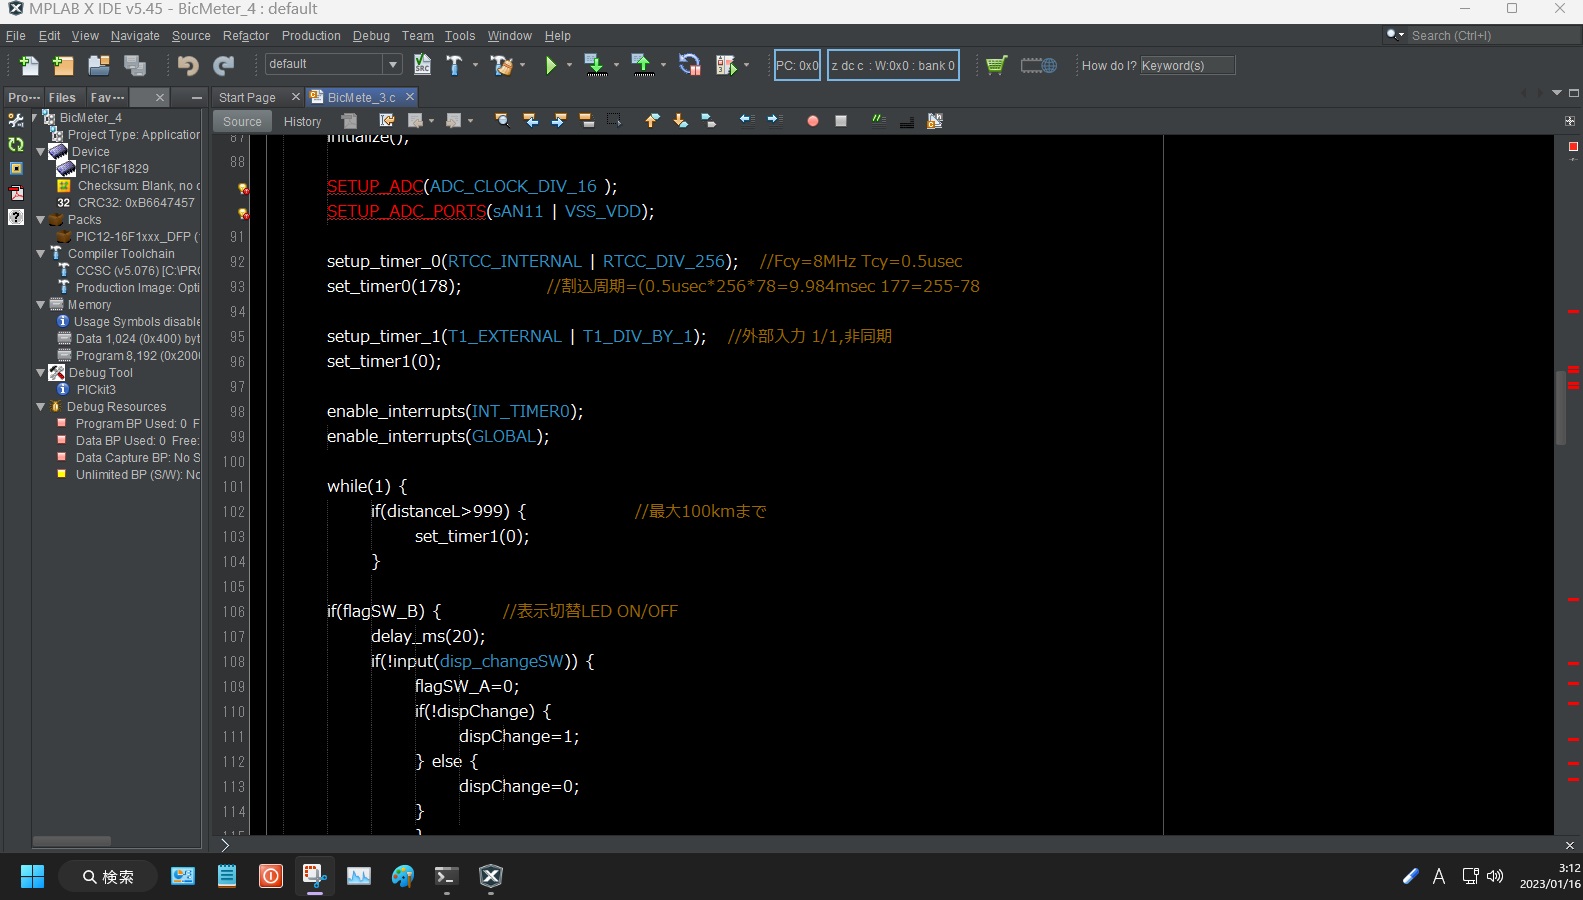
Task: Open device datasheet PDF icon
Action: coord(16,193)
